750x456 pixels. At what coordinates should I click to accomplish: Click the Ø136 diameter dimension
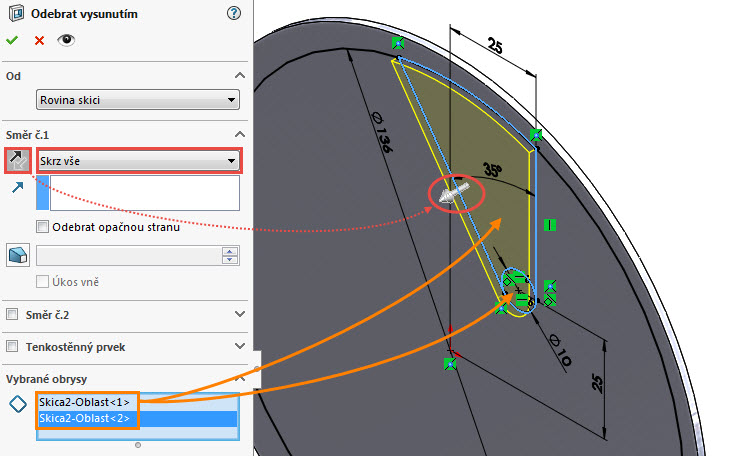pos(381,133)
